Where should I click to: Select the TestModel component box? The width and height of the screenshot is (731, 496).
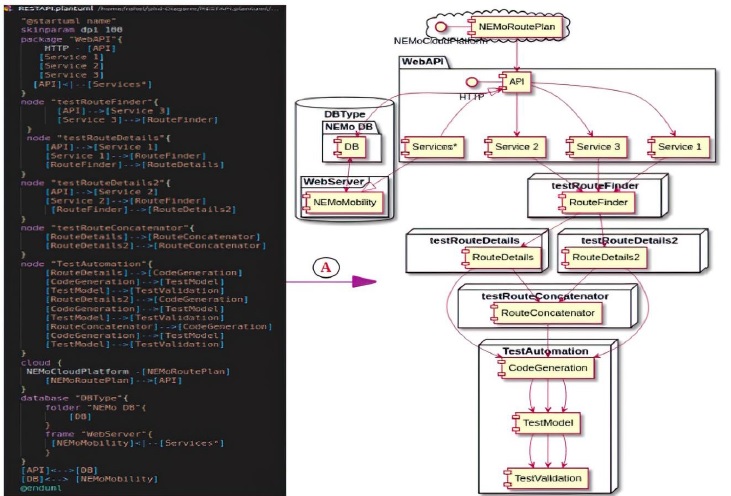pos(546,423)
